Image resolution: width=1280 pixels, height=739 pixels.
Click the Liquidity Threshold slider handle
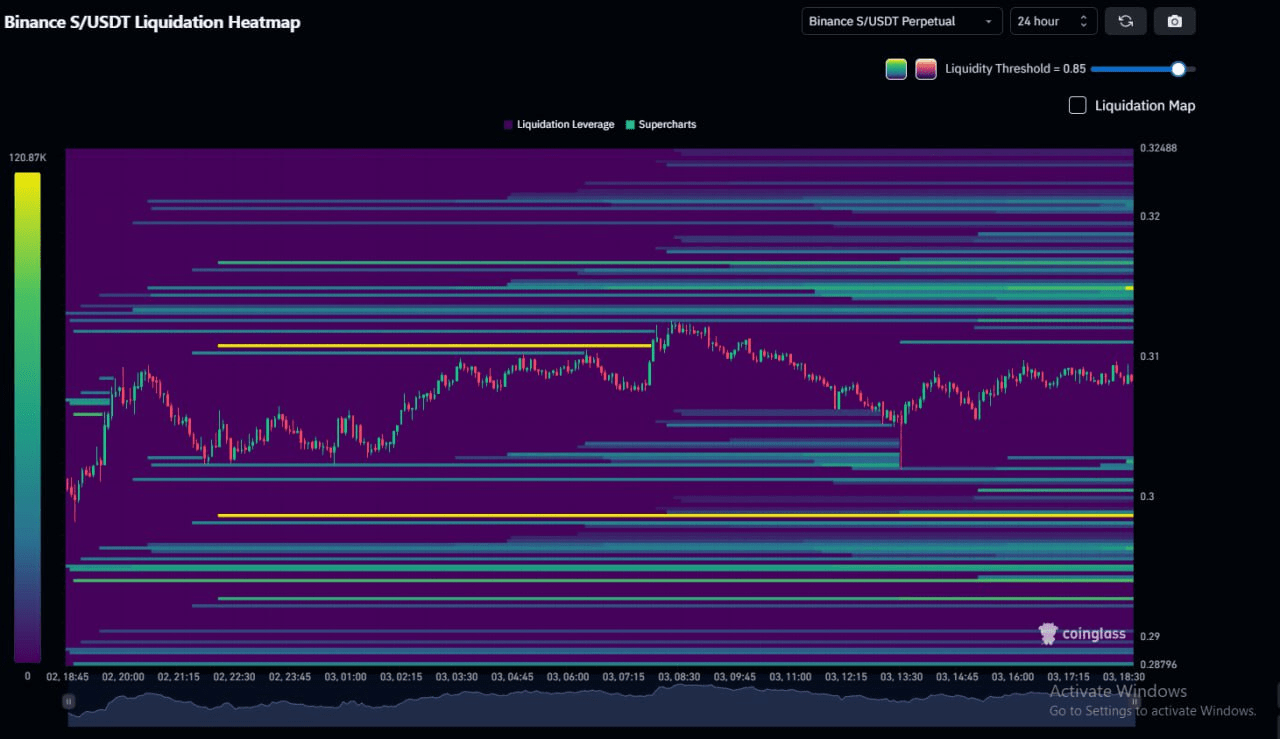tap(1178, 69)
